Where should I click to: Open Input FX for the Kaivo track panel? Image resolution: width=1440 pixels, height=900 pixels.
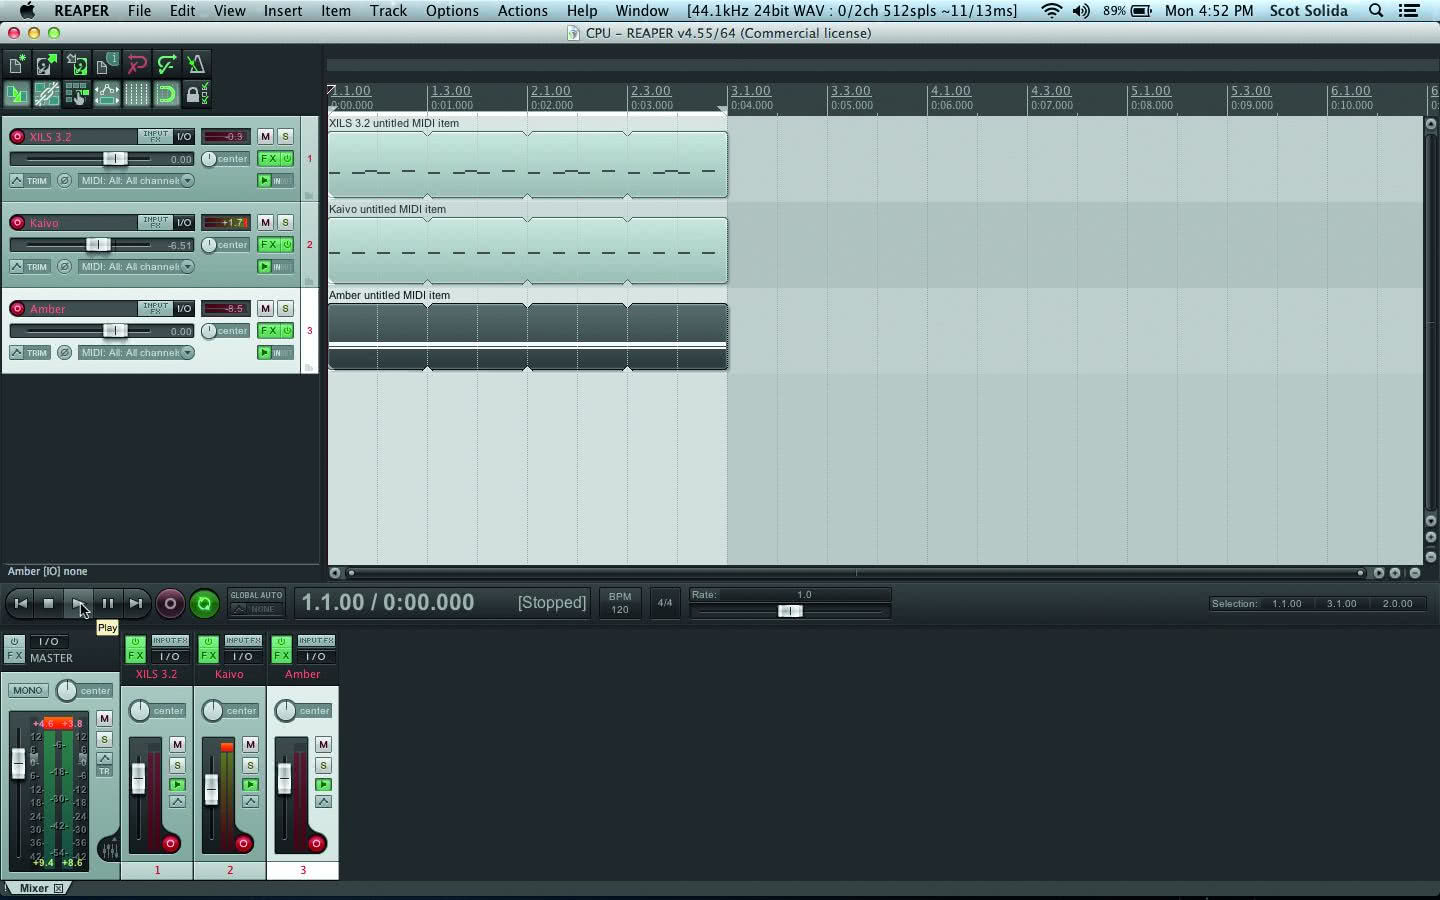[155, 223]
